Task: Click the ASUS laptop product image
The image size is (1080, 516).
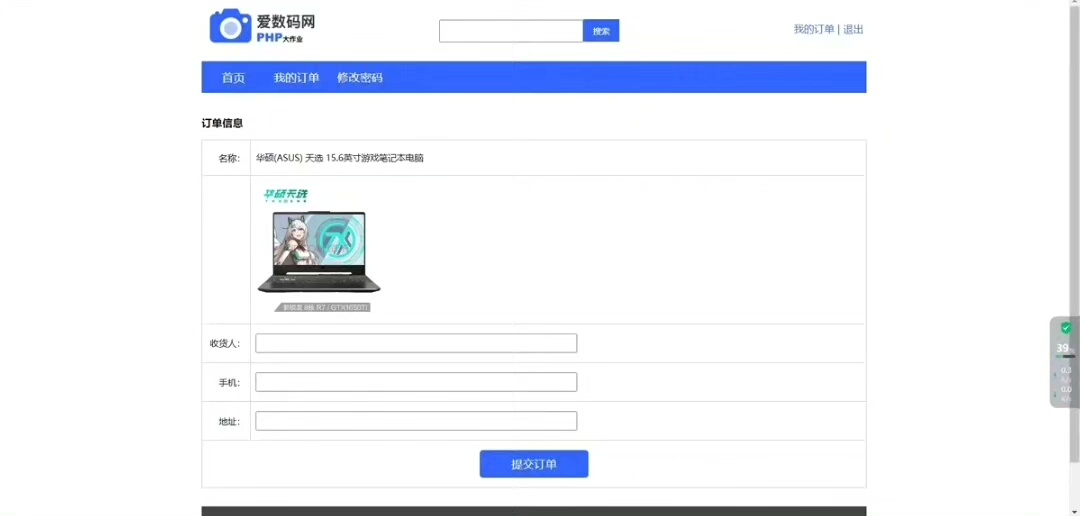Action: (x=319, y=250)
